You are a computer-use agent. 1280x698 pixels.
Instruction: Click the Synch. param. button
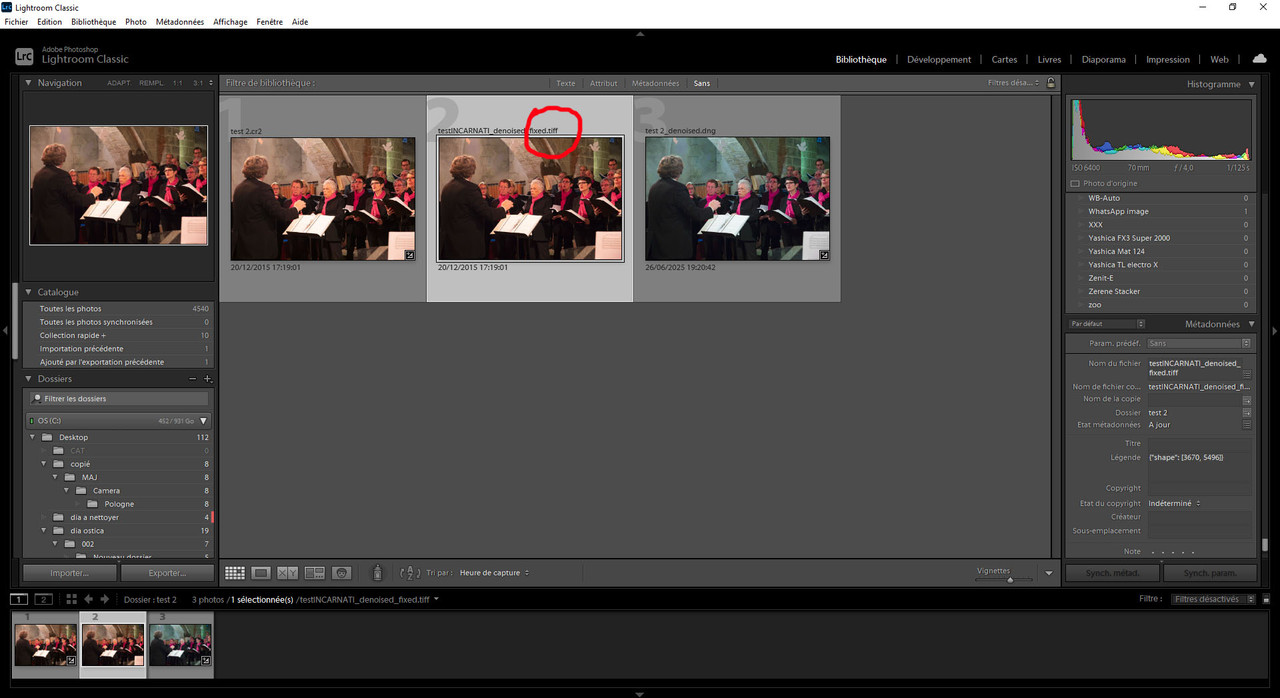coord(1209,573)
